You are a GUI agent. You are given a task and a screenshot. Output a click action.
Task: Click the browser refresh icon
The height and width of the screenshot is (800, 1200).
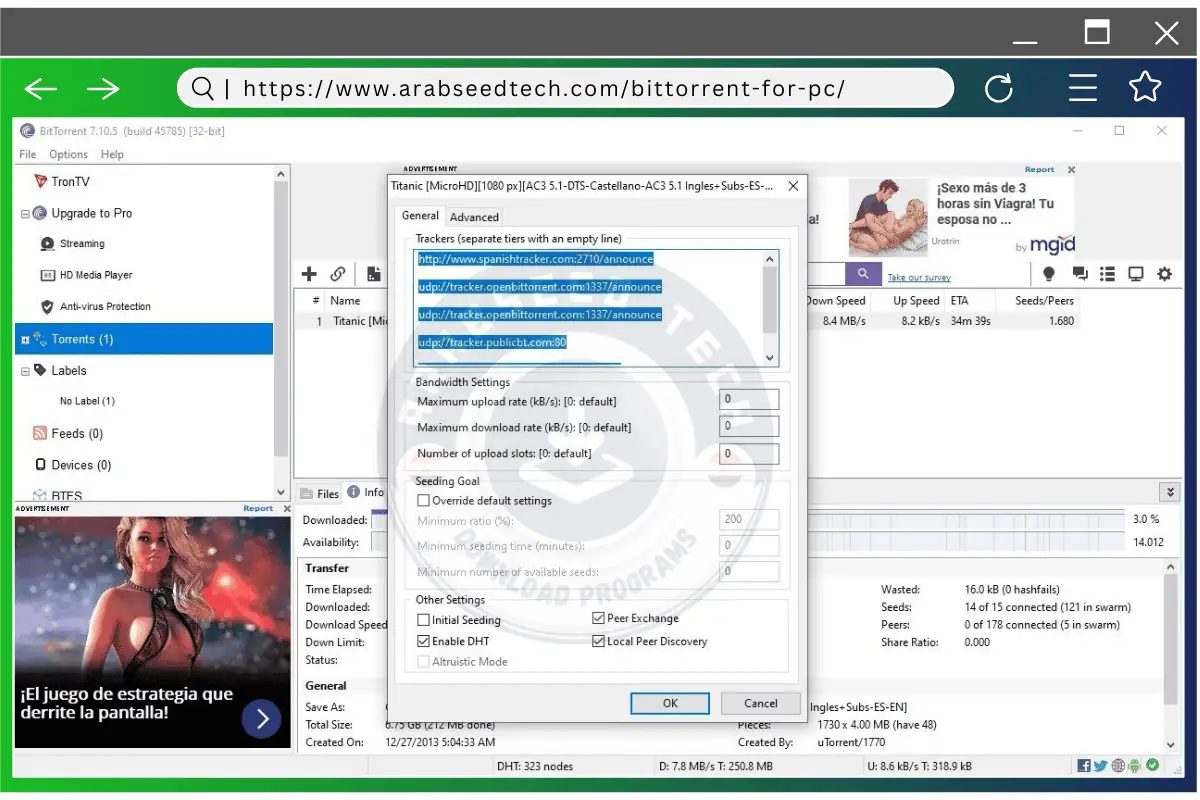(x=999, y=89)
